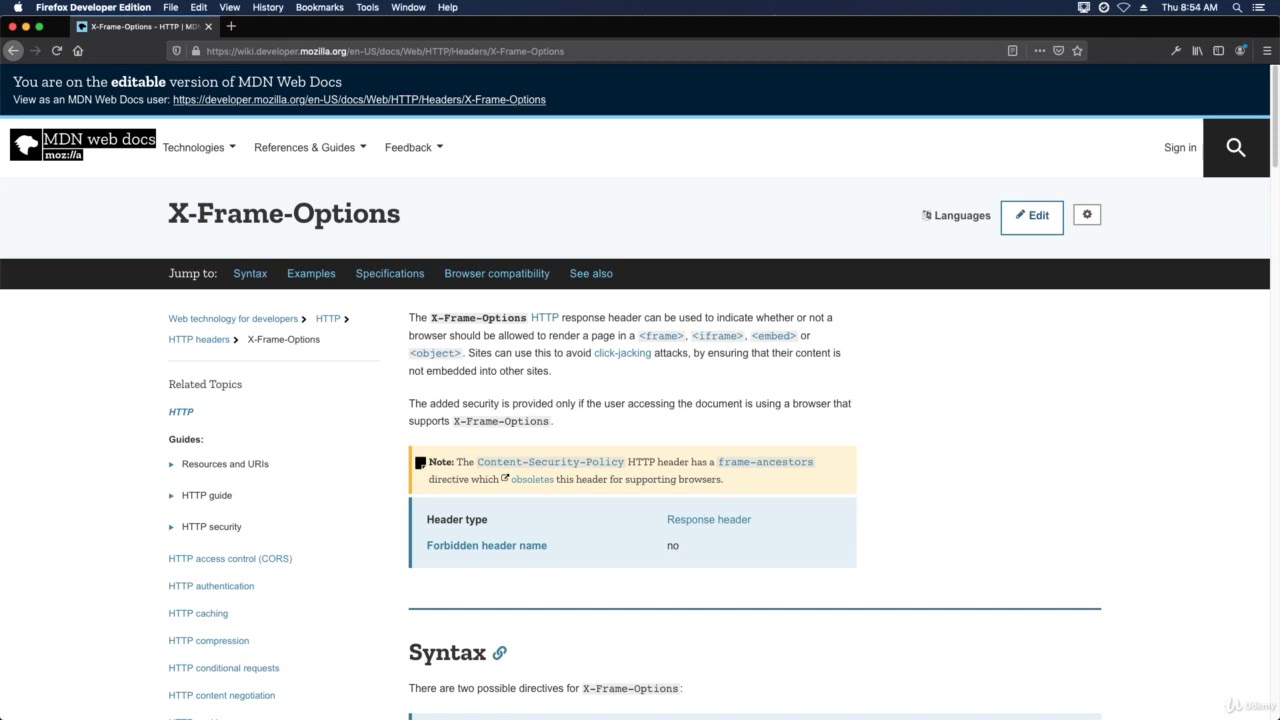Open Web technology for developers breadcrumb
Viewport: 1280px width, 720px height.
(233, 319)
